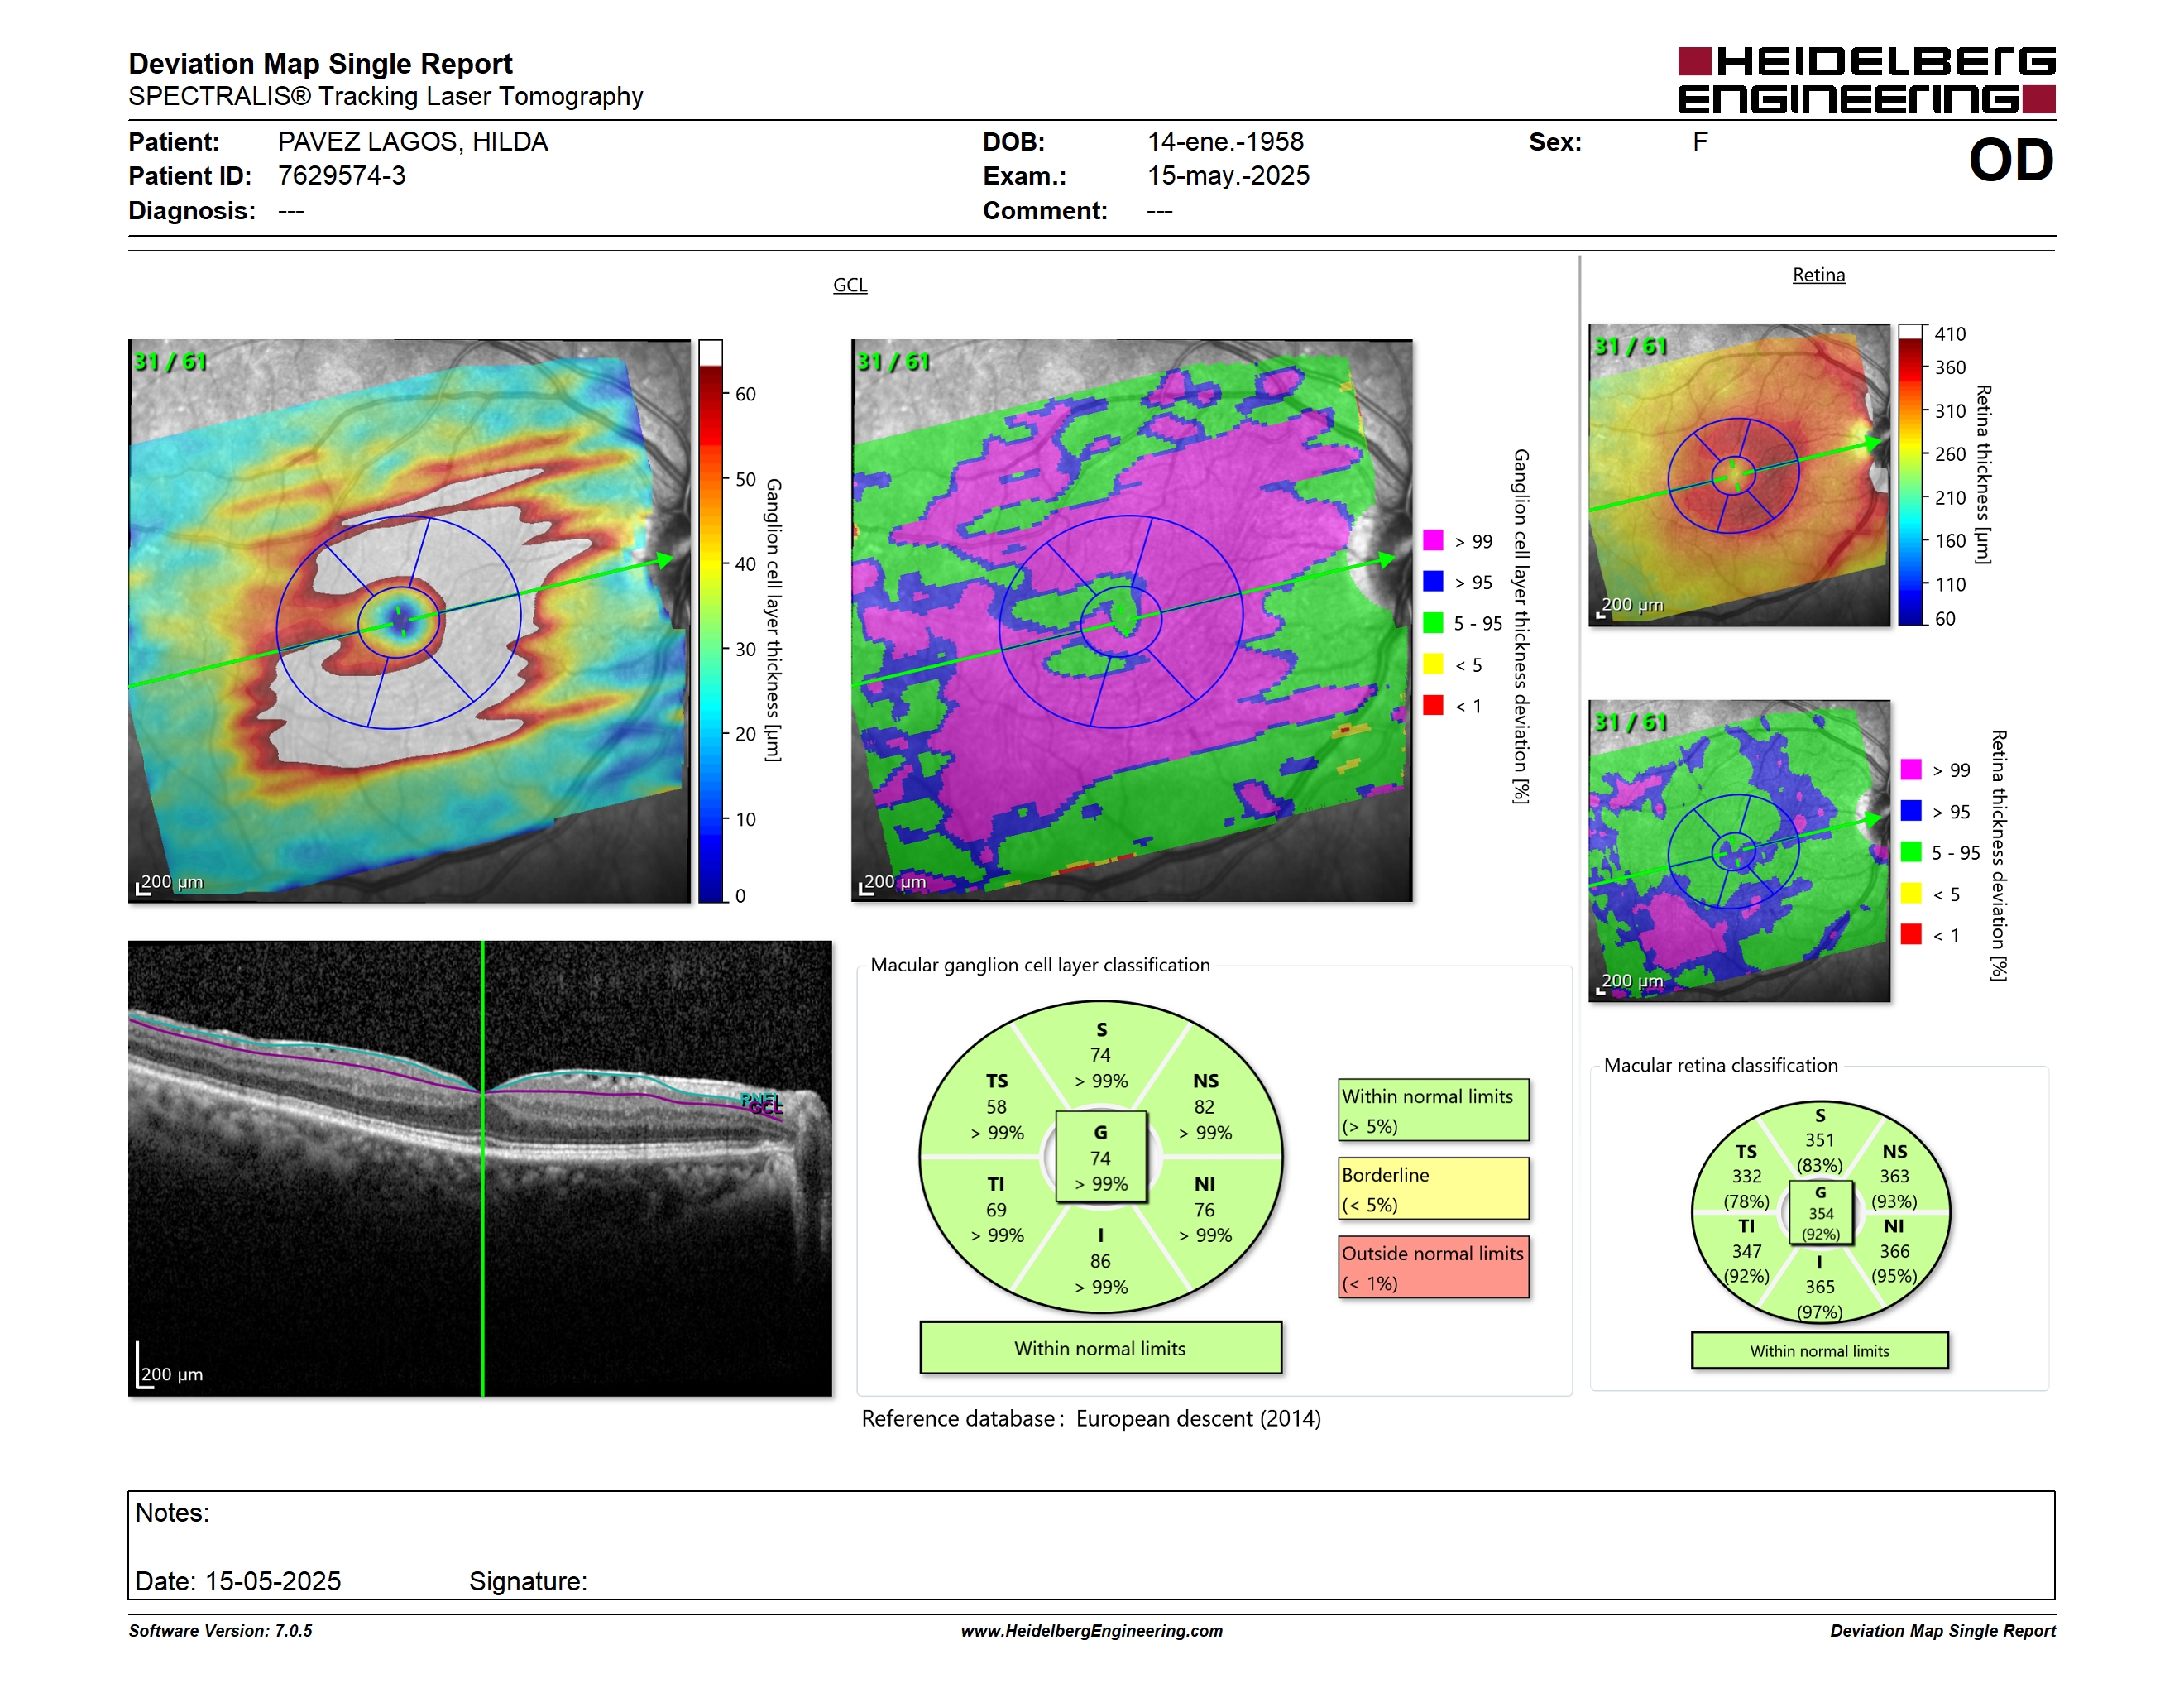The image size is (2184, 1688).
Task: Click yellow < 5 swatch in Retina legend
Action: [x=1911, y=893]
